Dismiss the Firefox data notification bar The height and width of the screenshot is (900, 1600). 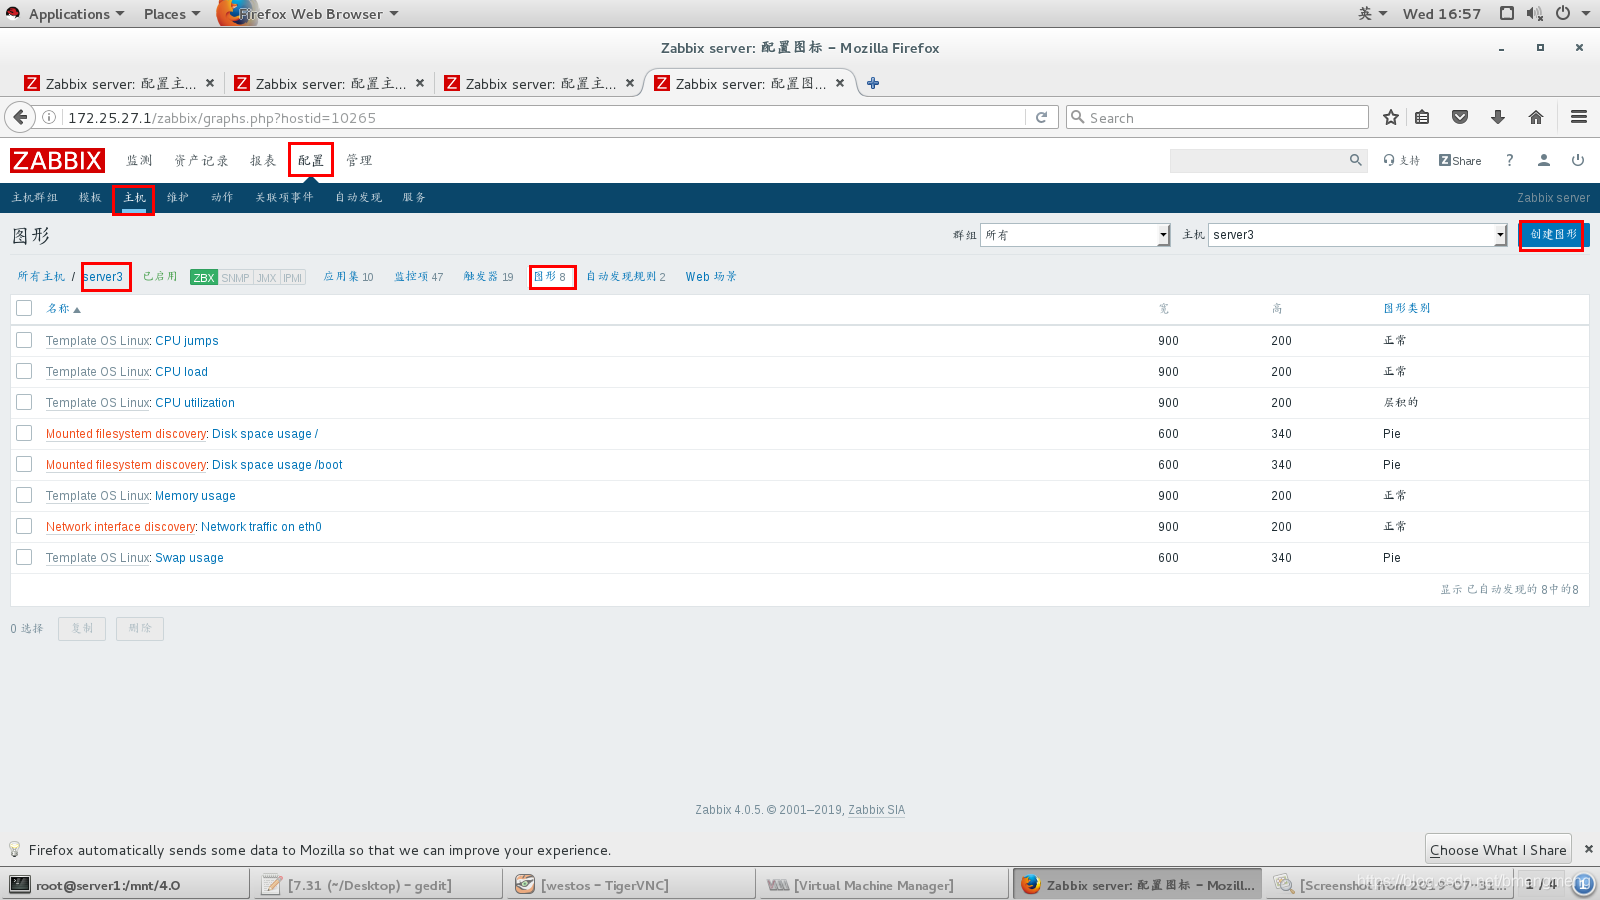coord(1588,849)
